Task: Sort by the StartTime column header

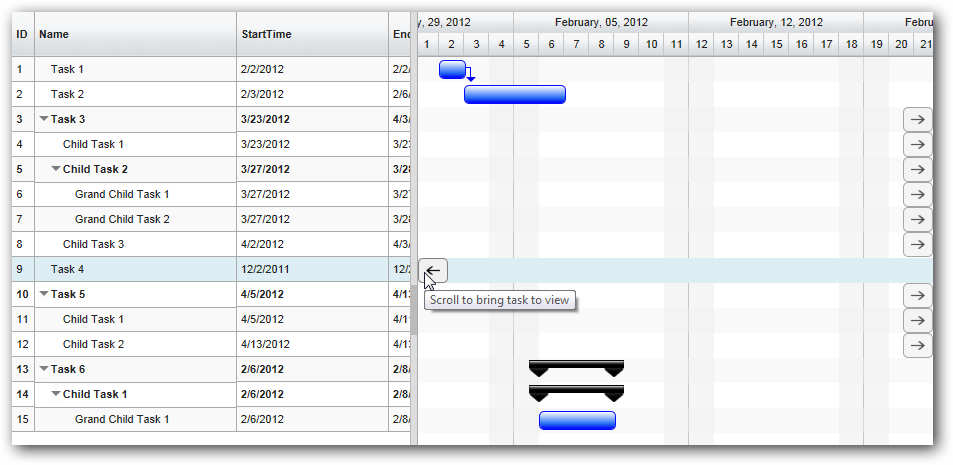Action: click(x=312, y=34)
